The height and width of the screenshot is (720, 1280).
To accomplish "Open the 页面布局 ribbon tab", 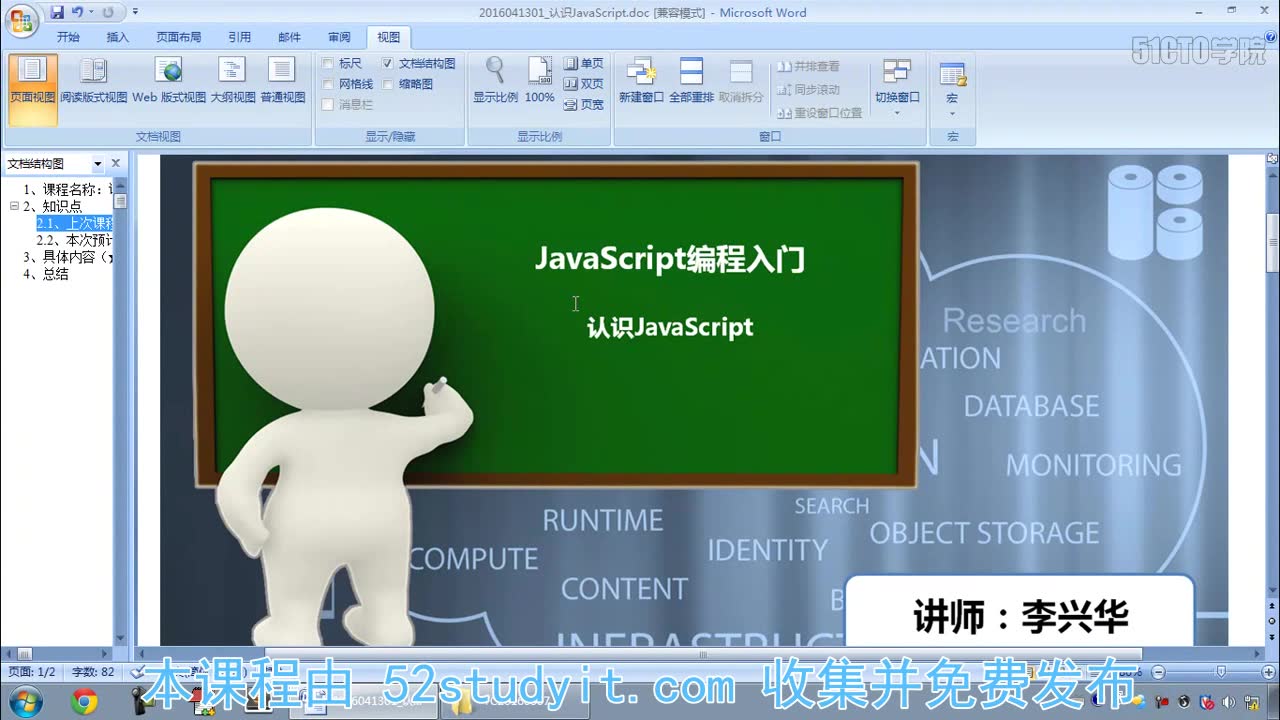I will [178, 37].
